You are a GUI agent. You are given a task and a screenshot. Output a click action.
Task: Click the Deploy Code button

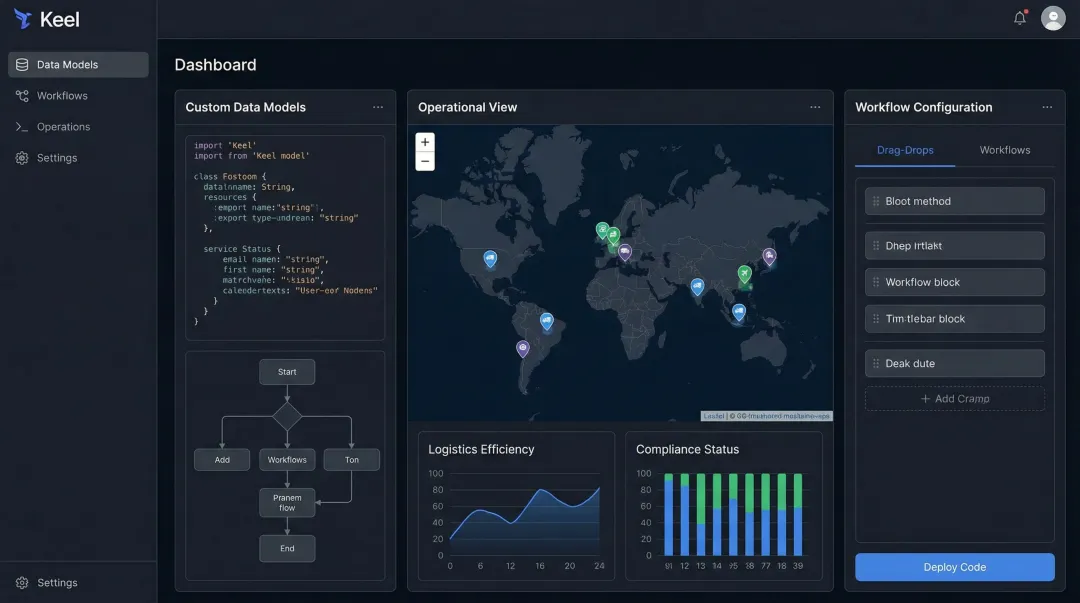pos(954,567)
